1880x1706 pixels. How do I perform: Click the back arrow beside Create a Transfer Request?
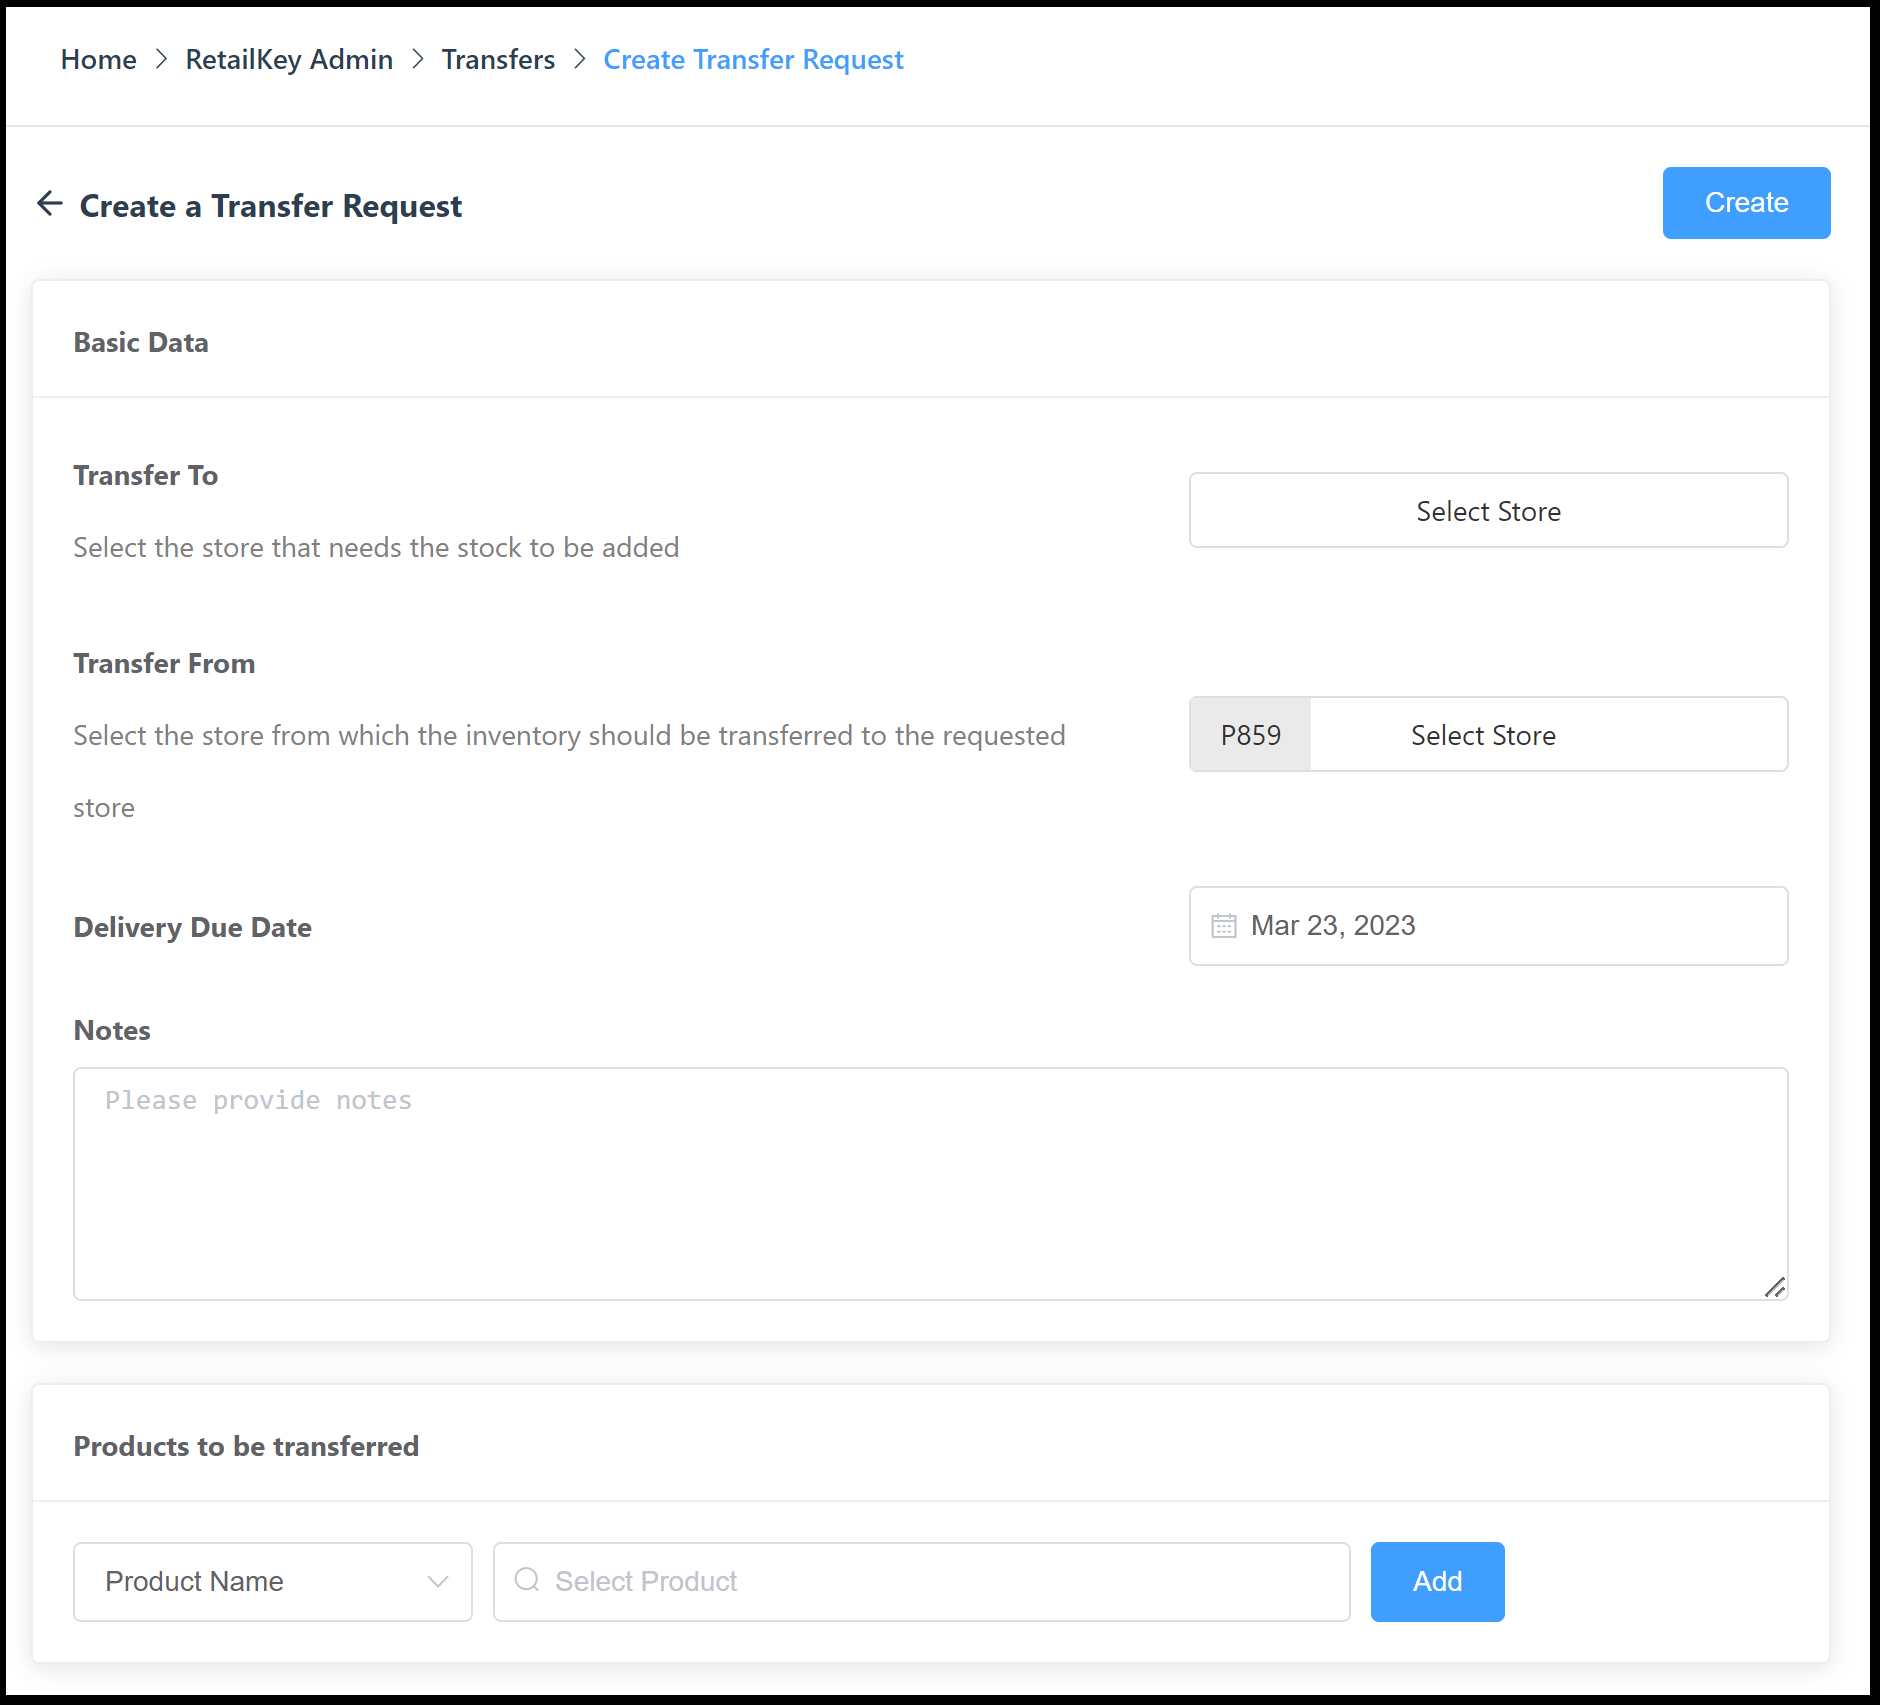click(50, 204)
